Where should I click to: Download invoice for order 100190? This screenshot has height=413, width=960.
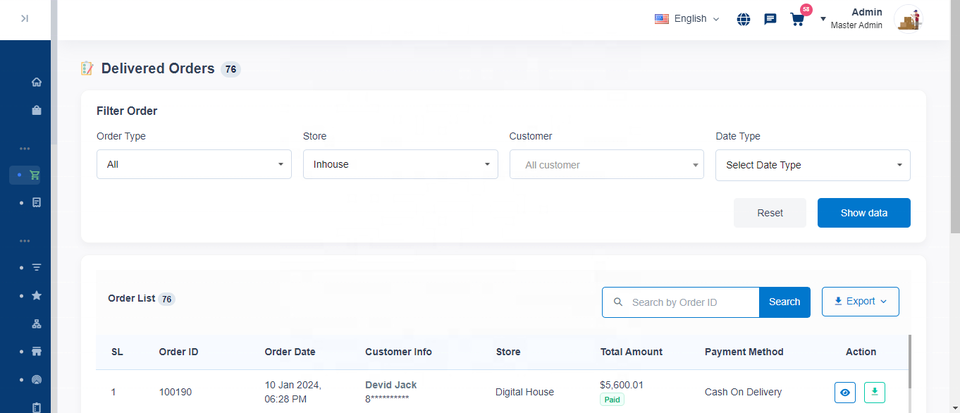click(875, 393)
